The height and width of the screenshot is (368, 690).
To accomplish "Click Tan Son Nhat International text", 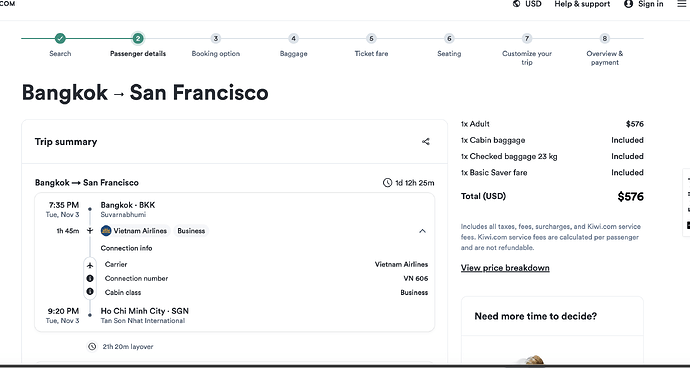I will click(x=143, y=320).
